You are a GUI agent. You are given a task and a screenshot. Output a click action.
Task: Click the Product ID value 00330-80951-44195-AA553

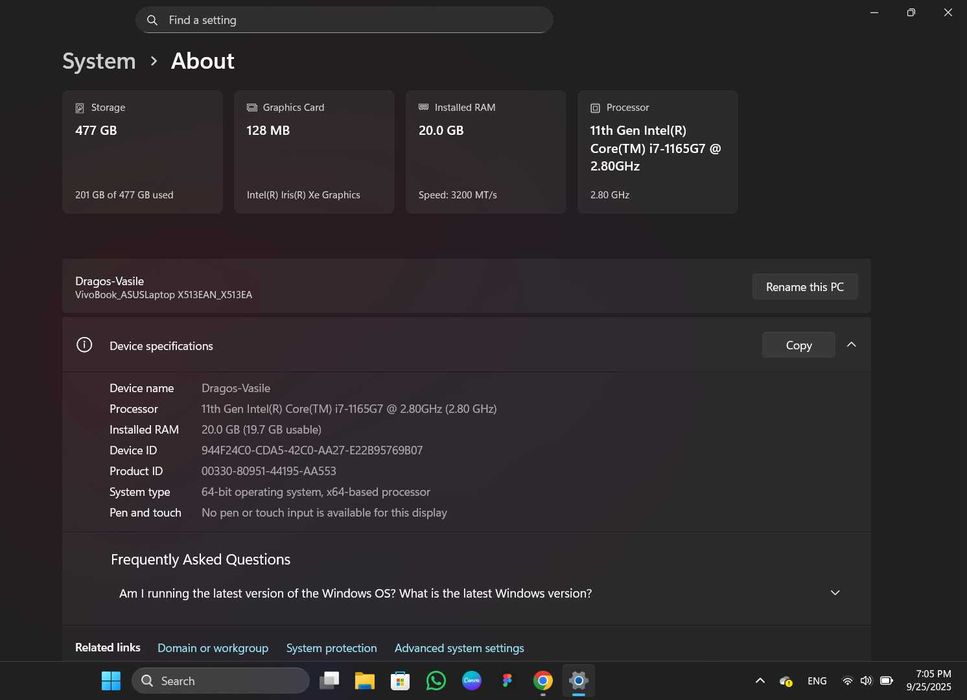coord(269,471)
